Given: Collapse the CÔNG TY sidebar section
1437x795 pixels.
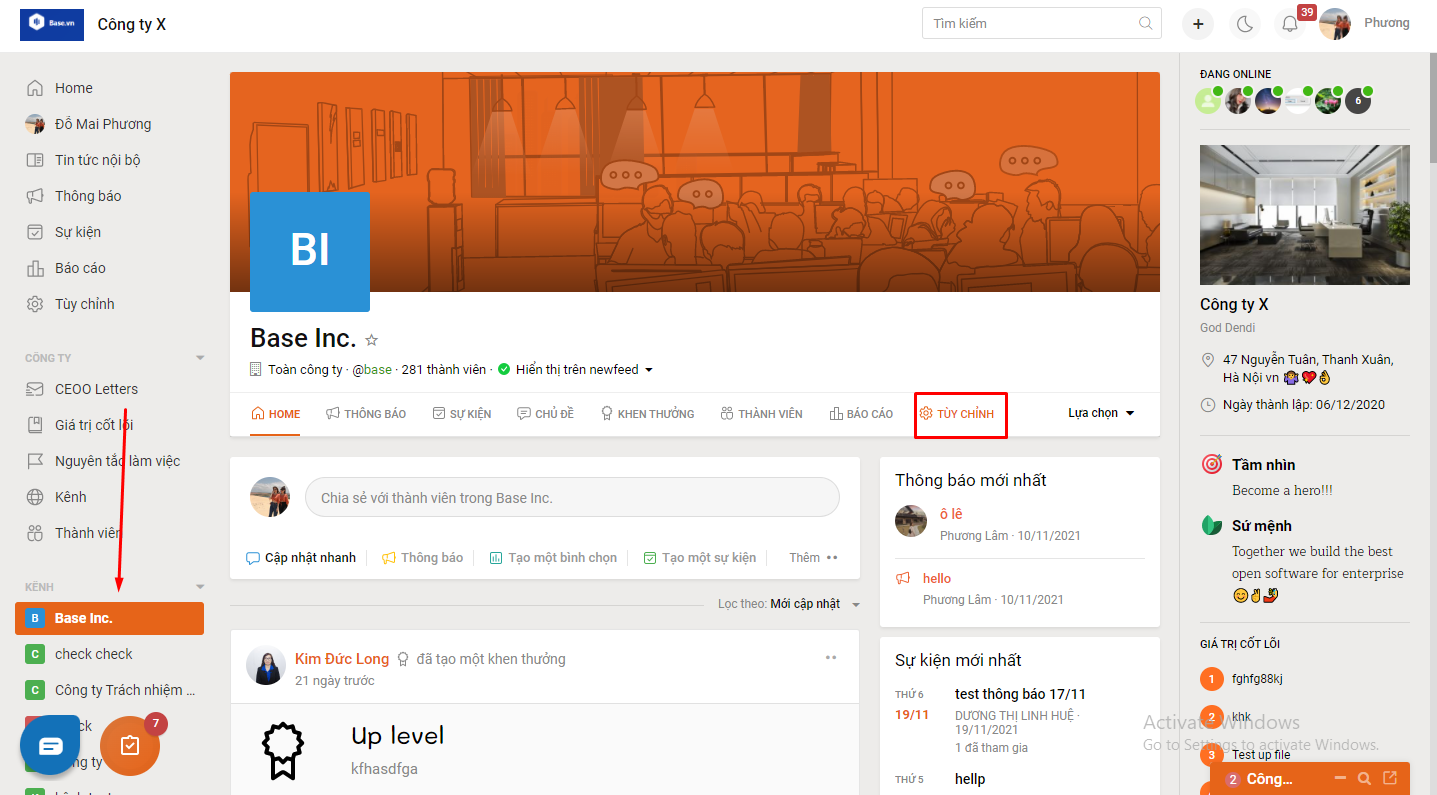Looking at the screenshot, I should pos(200,358).
